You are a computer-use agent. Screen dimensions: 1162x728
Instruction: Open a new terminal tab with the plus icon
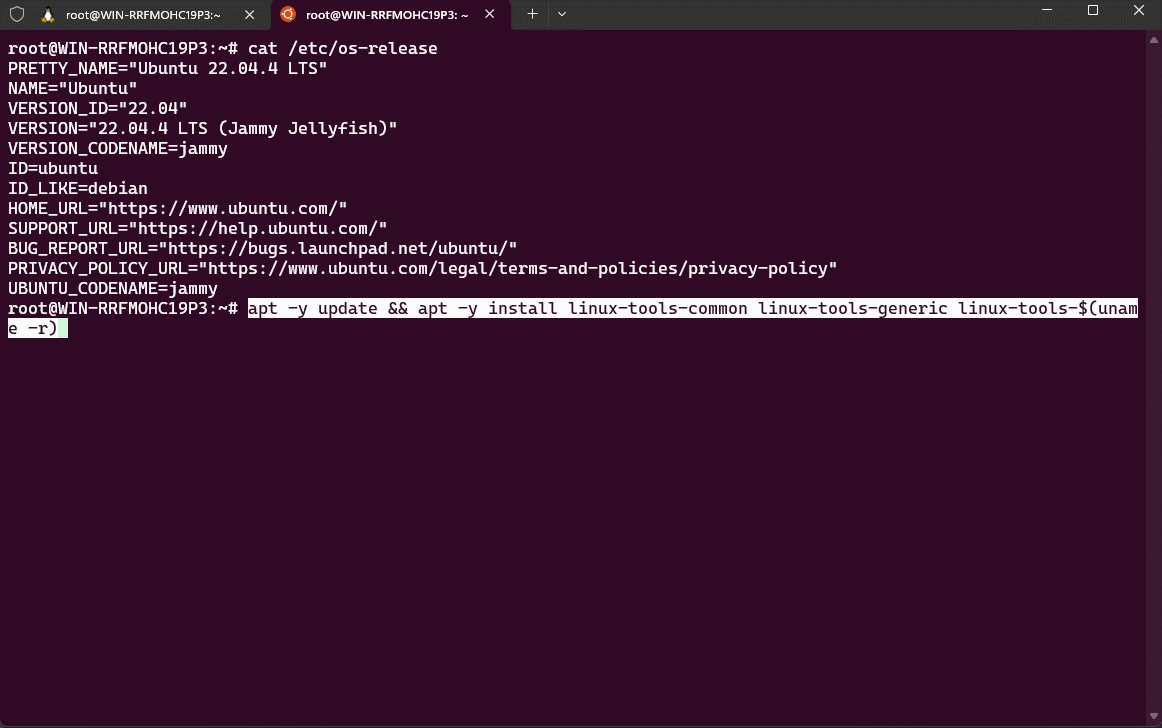531,14
